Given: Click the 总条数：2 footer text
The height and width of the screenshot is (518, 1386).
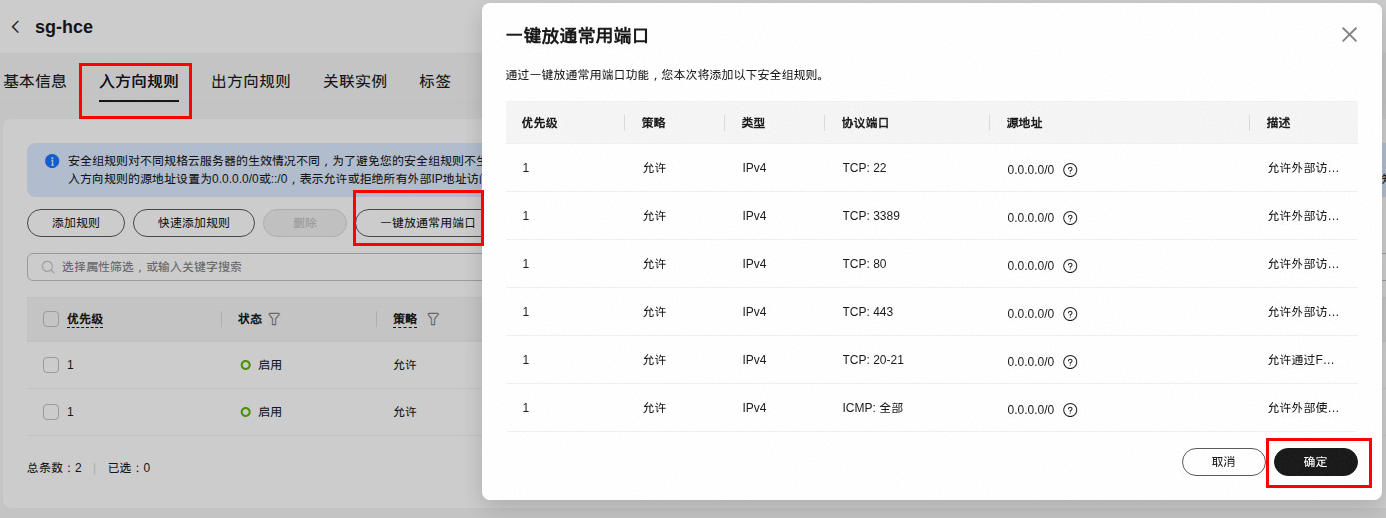Looking at the screenshot, I should click(54, 467).
